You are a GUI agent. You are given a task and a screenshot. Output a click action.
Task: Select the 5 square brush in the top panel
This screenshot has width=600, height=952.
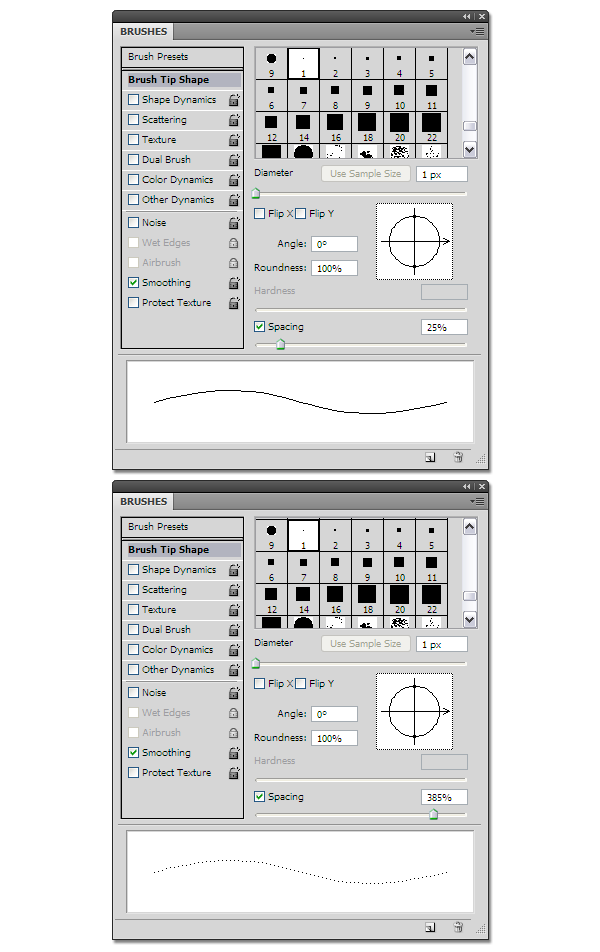pos(431,64)
